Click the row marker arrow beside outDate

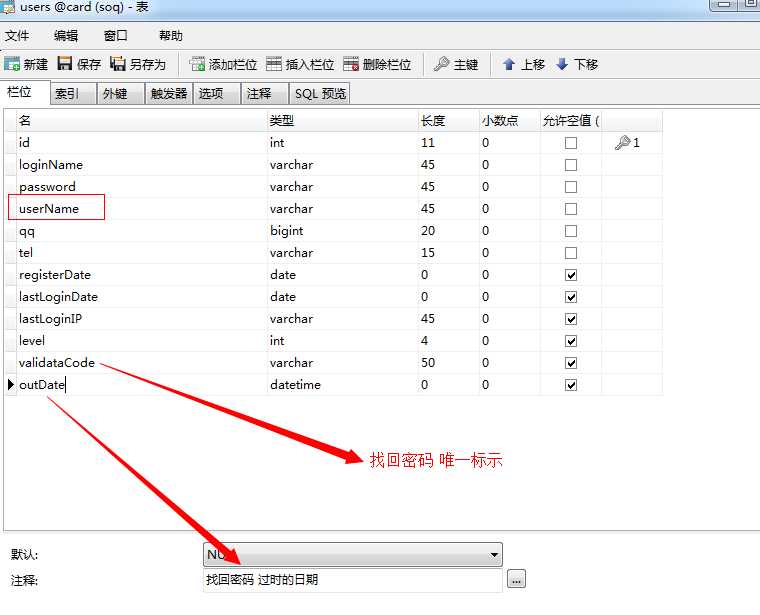tap(11, 385)
